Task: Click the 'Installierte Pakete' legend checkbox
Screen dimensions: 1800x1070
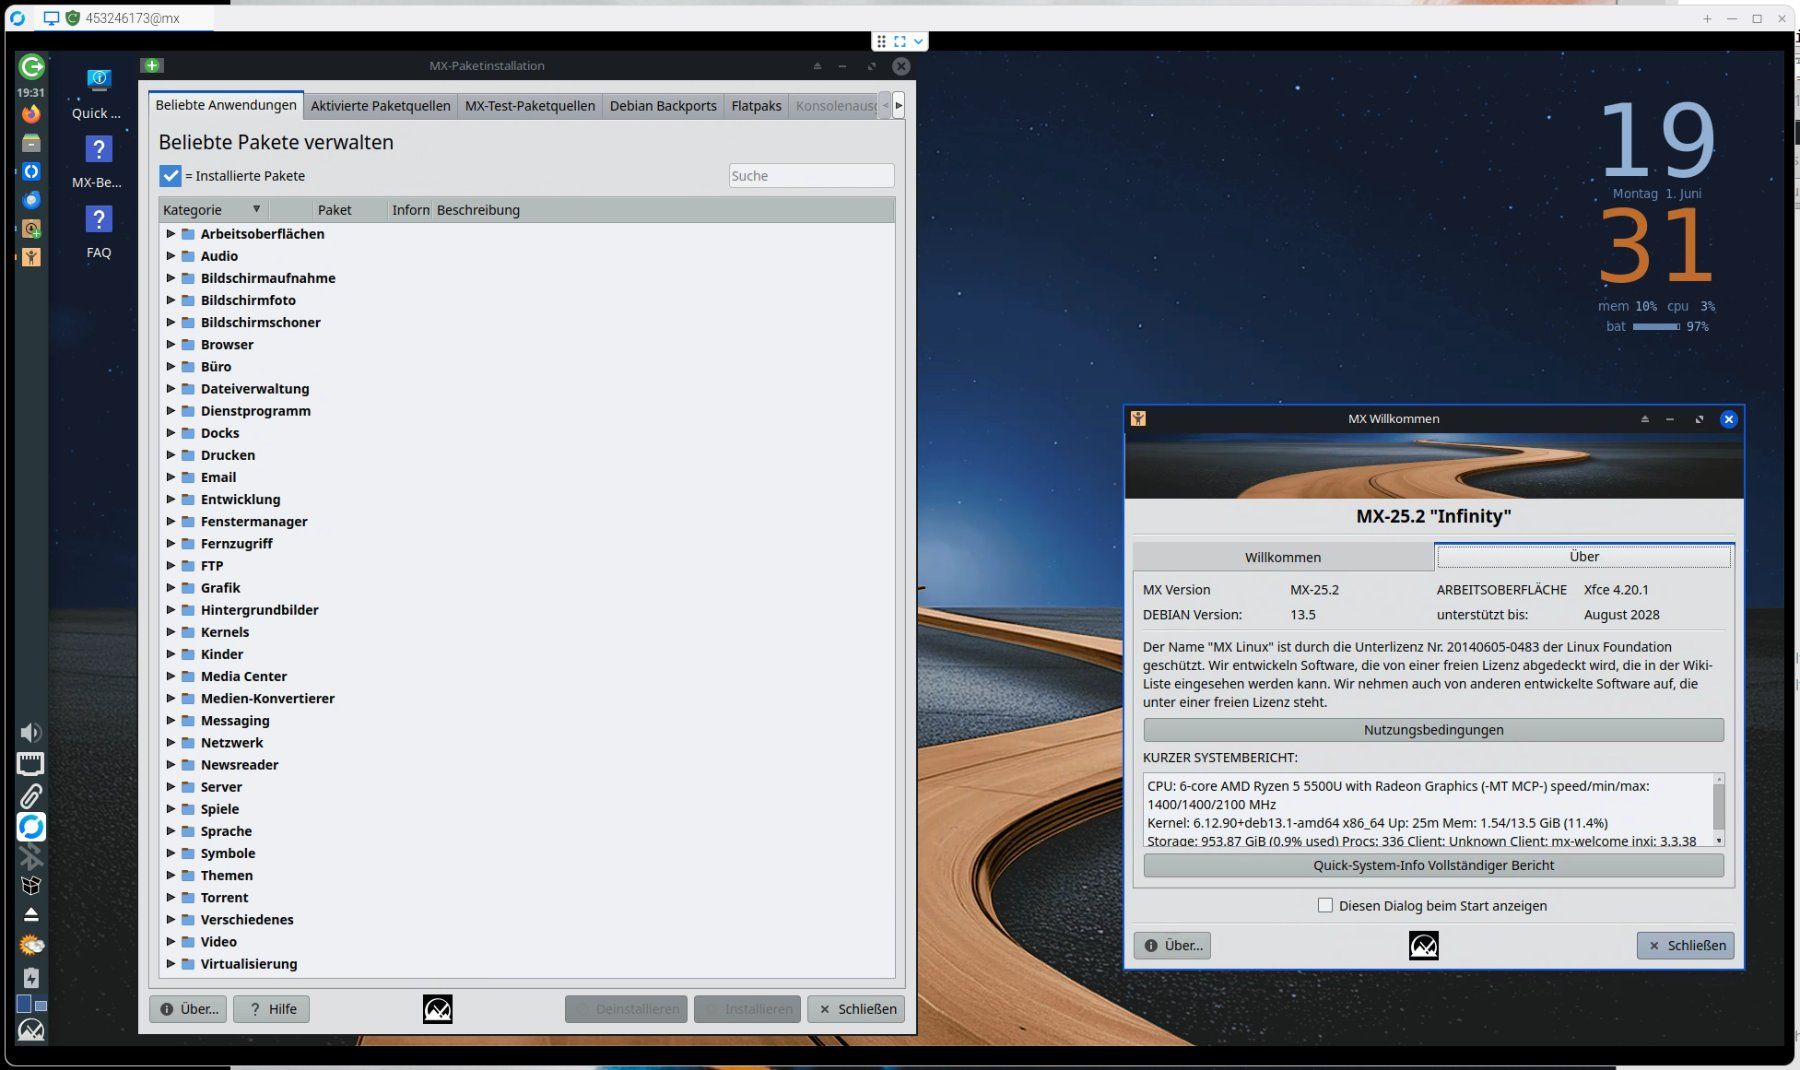Action: 170,176
